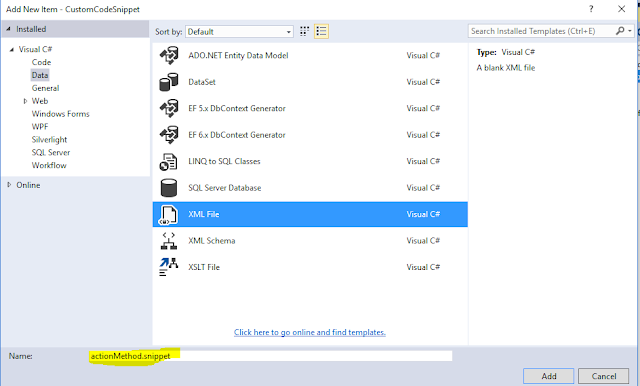Close the Add New Item dialog
This screenshot has width=640, height=386.
621,9
